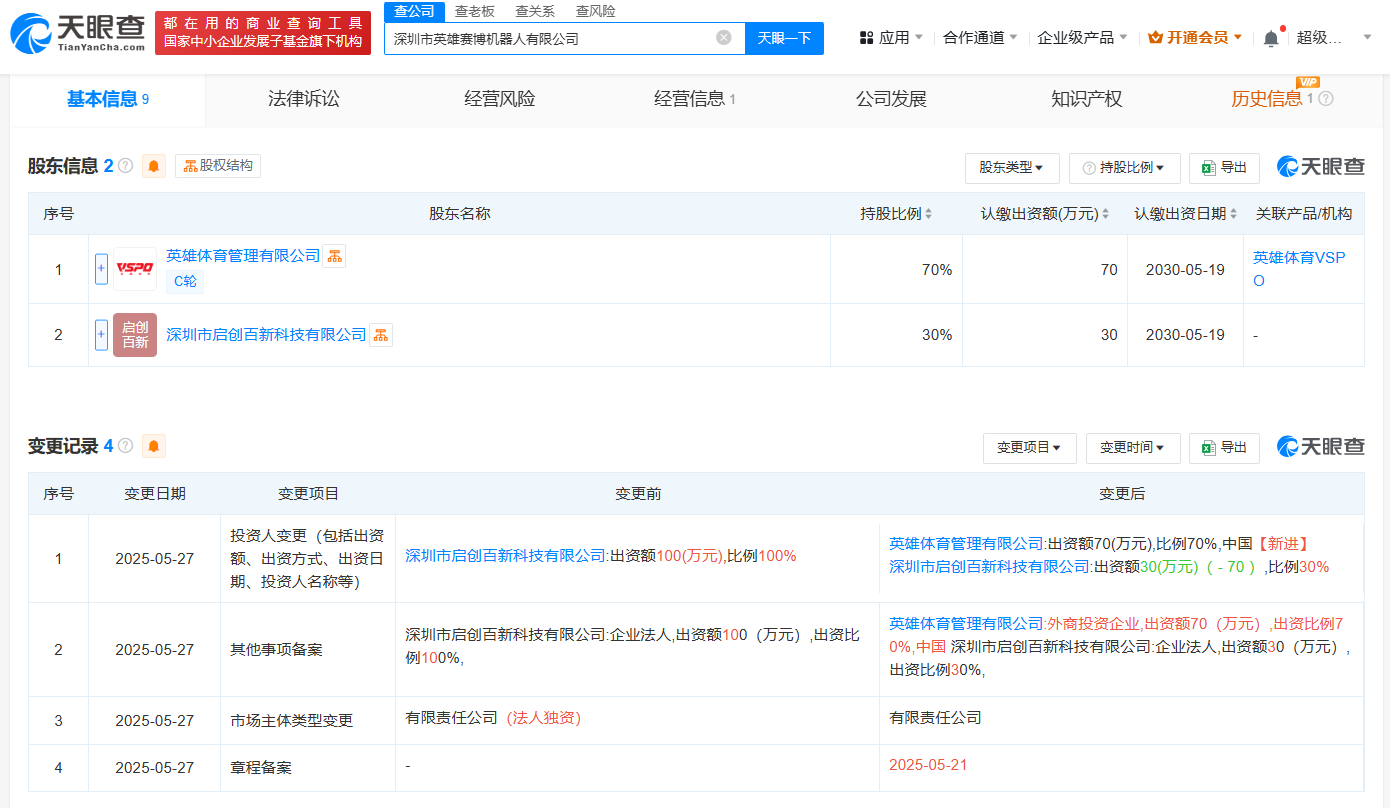Open notifications bell in top header

coord(1270,38)
